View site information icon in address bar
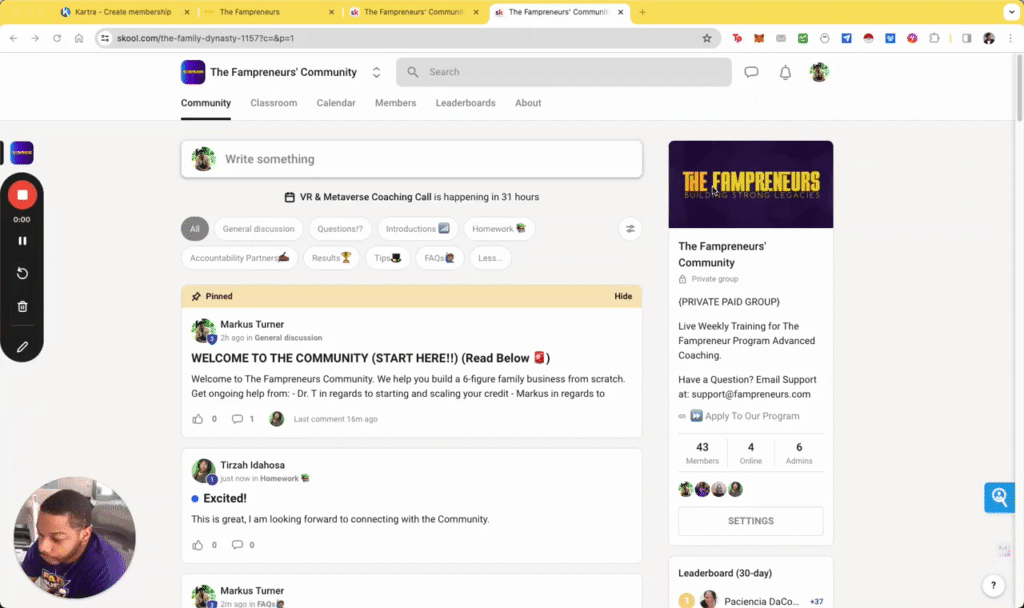 105,39
